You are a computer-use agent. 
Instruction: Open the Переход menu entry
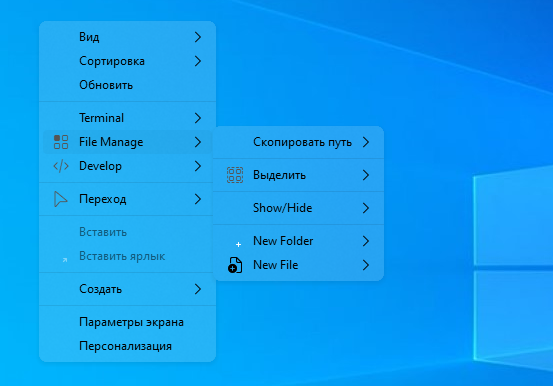pos(127,199)
